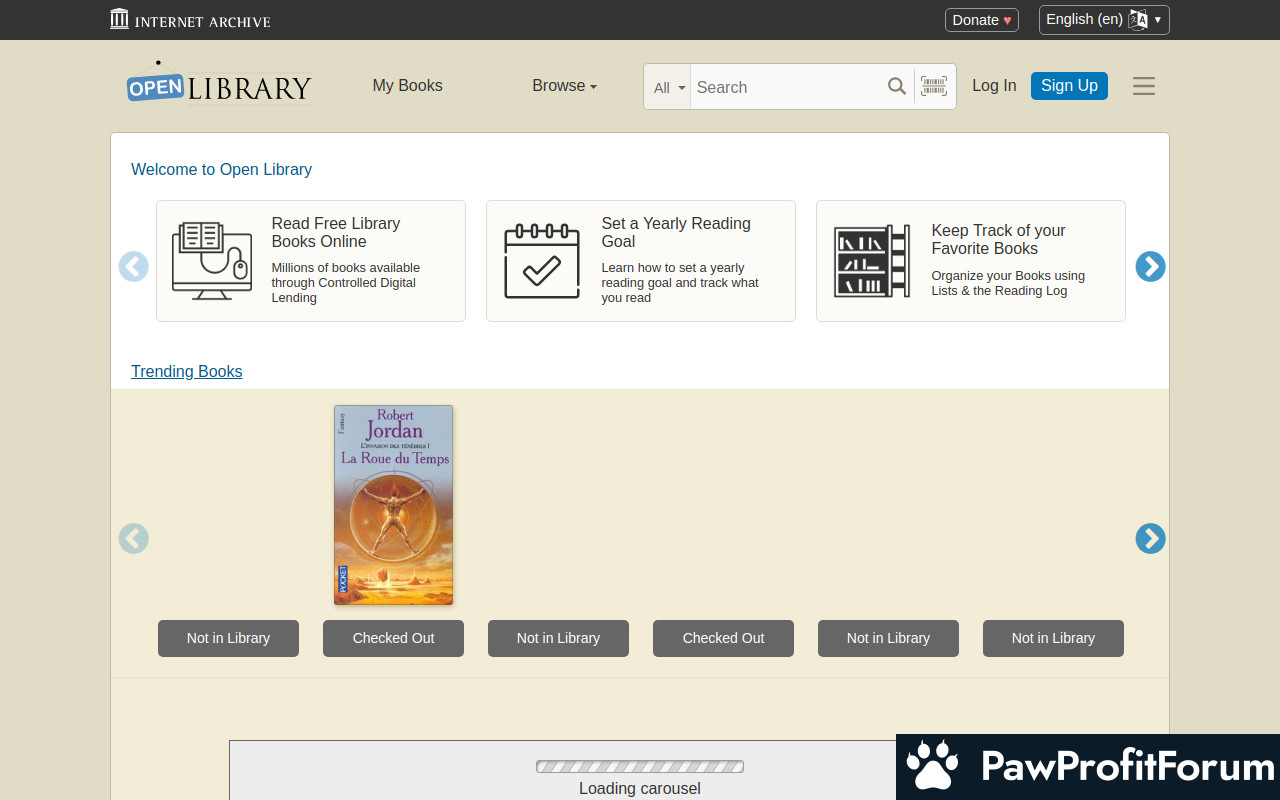Click the Internet Archive logo
The width and height of the screenshot is (1280, 800).
coord(190,20)
